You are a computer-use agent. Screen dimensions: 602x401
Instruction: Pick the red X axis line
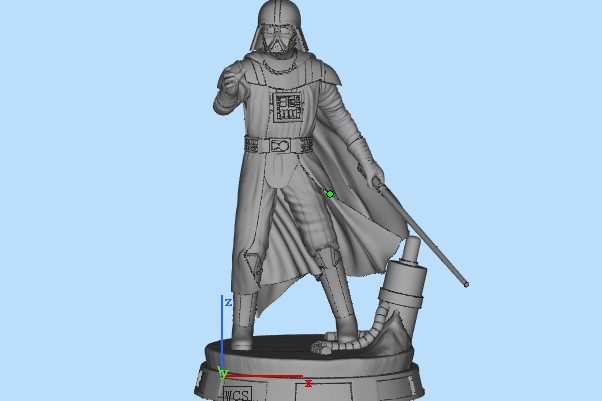(x=265, y=377)
